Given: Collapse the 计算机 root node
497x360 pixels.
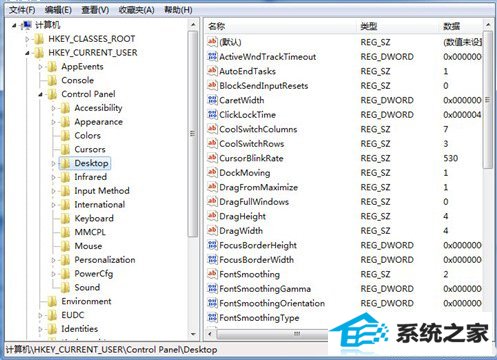Looking at the screenshot, I should pyautogui.click(x=14, y=25).
